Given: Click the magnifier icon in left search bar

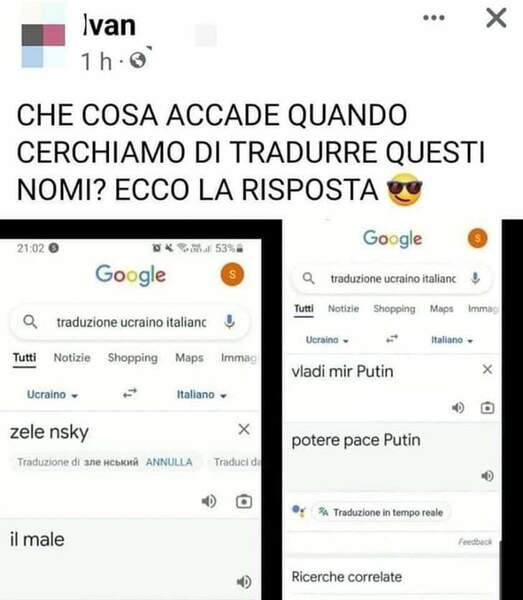Looking at the screenshot, I should [30, 322].
